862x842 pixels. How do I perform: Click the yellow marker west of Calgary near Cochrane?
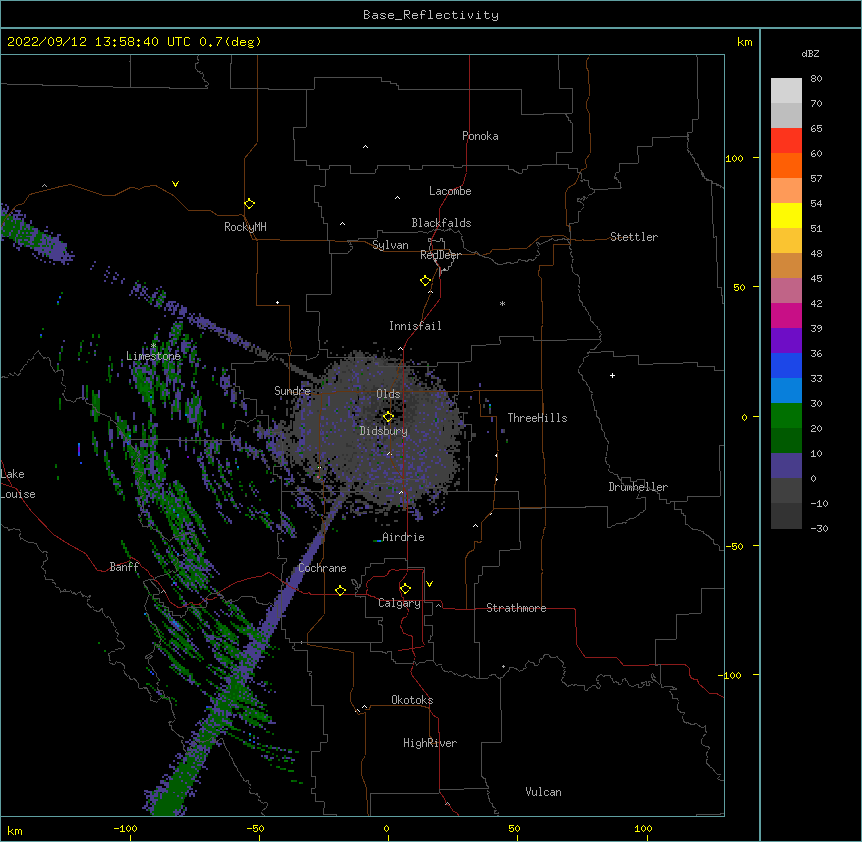340,590
